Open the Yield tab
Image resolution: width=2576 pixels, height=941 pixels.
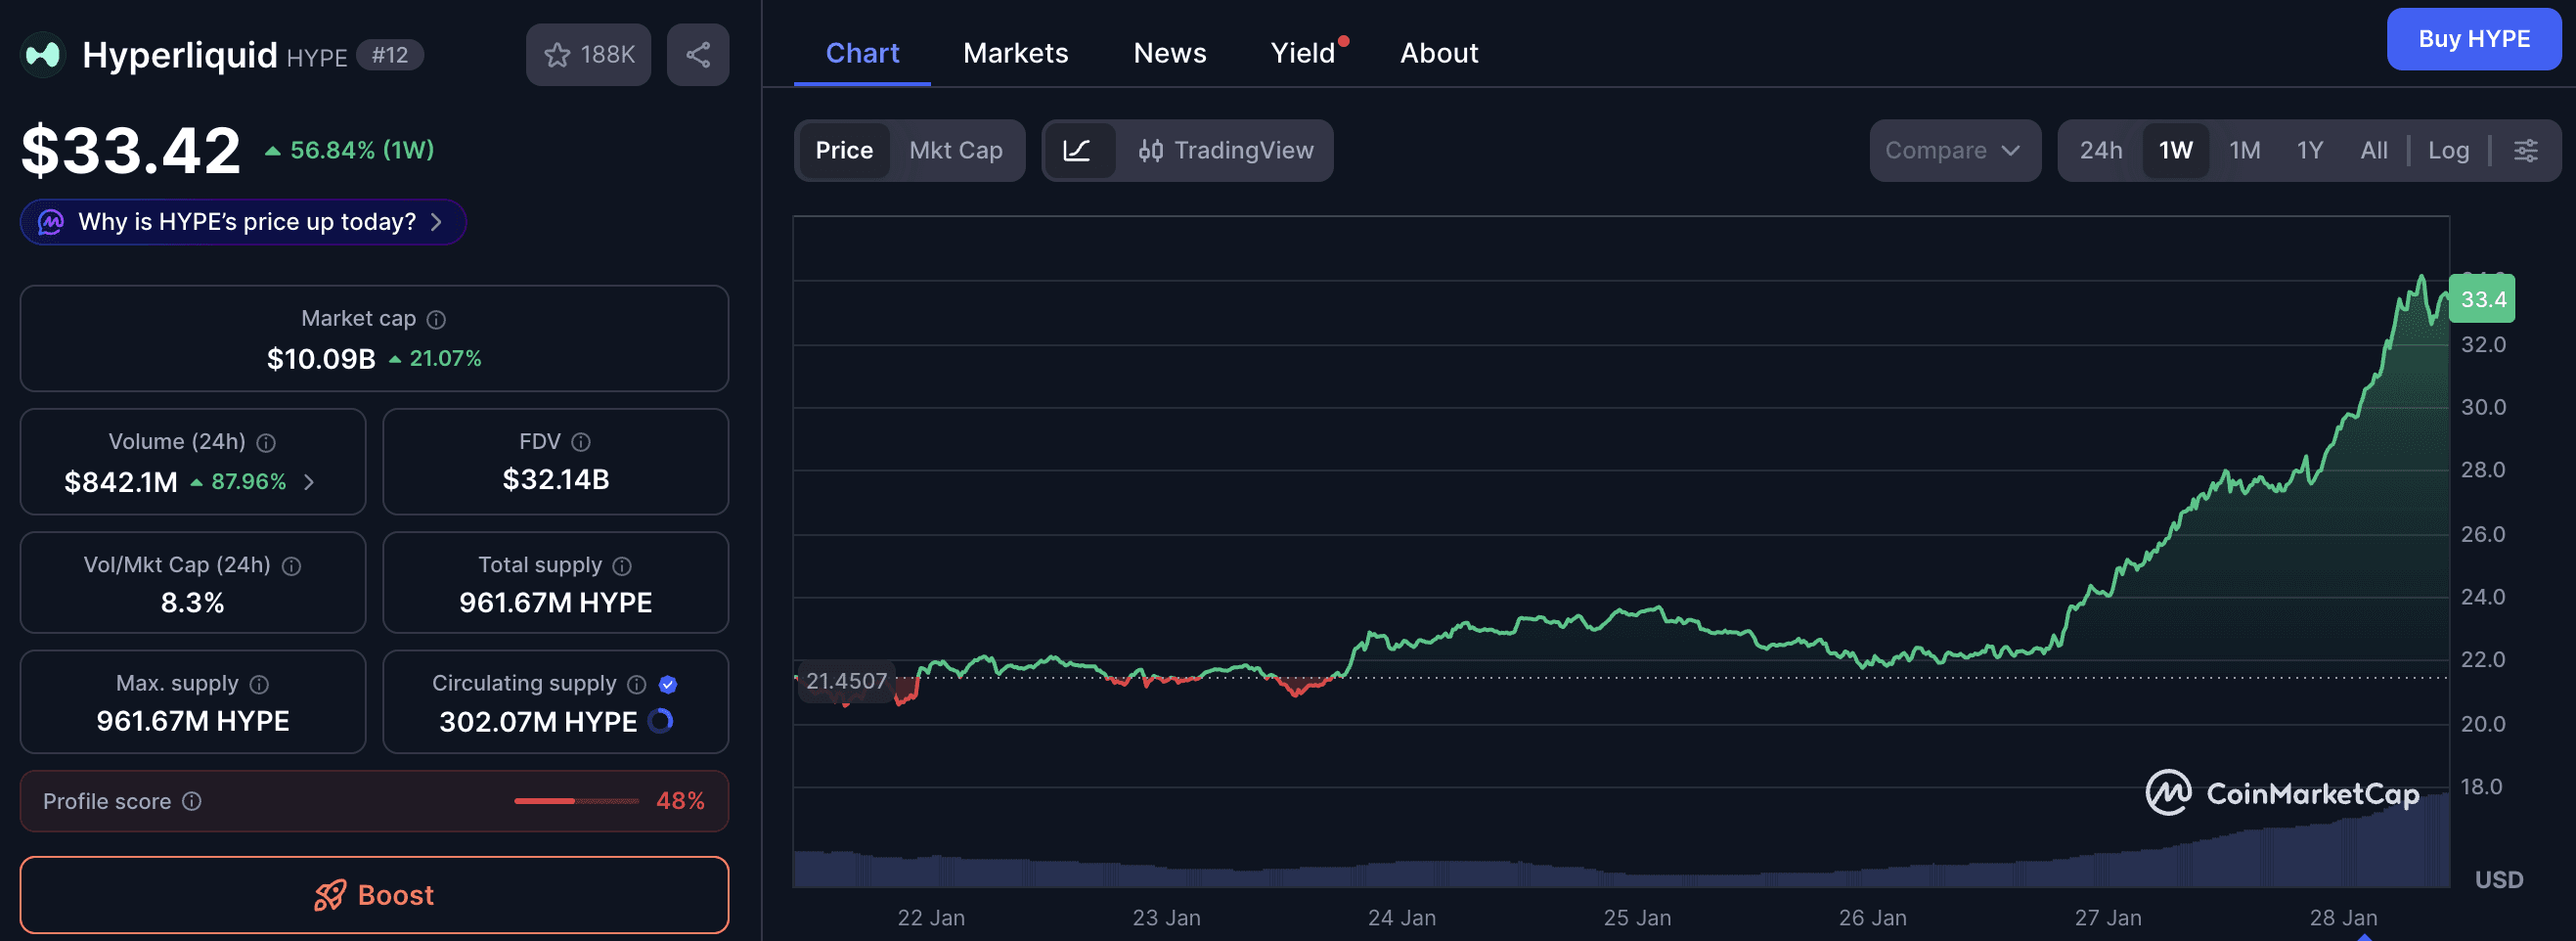(1302, 52)
